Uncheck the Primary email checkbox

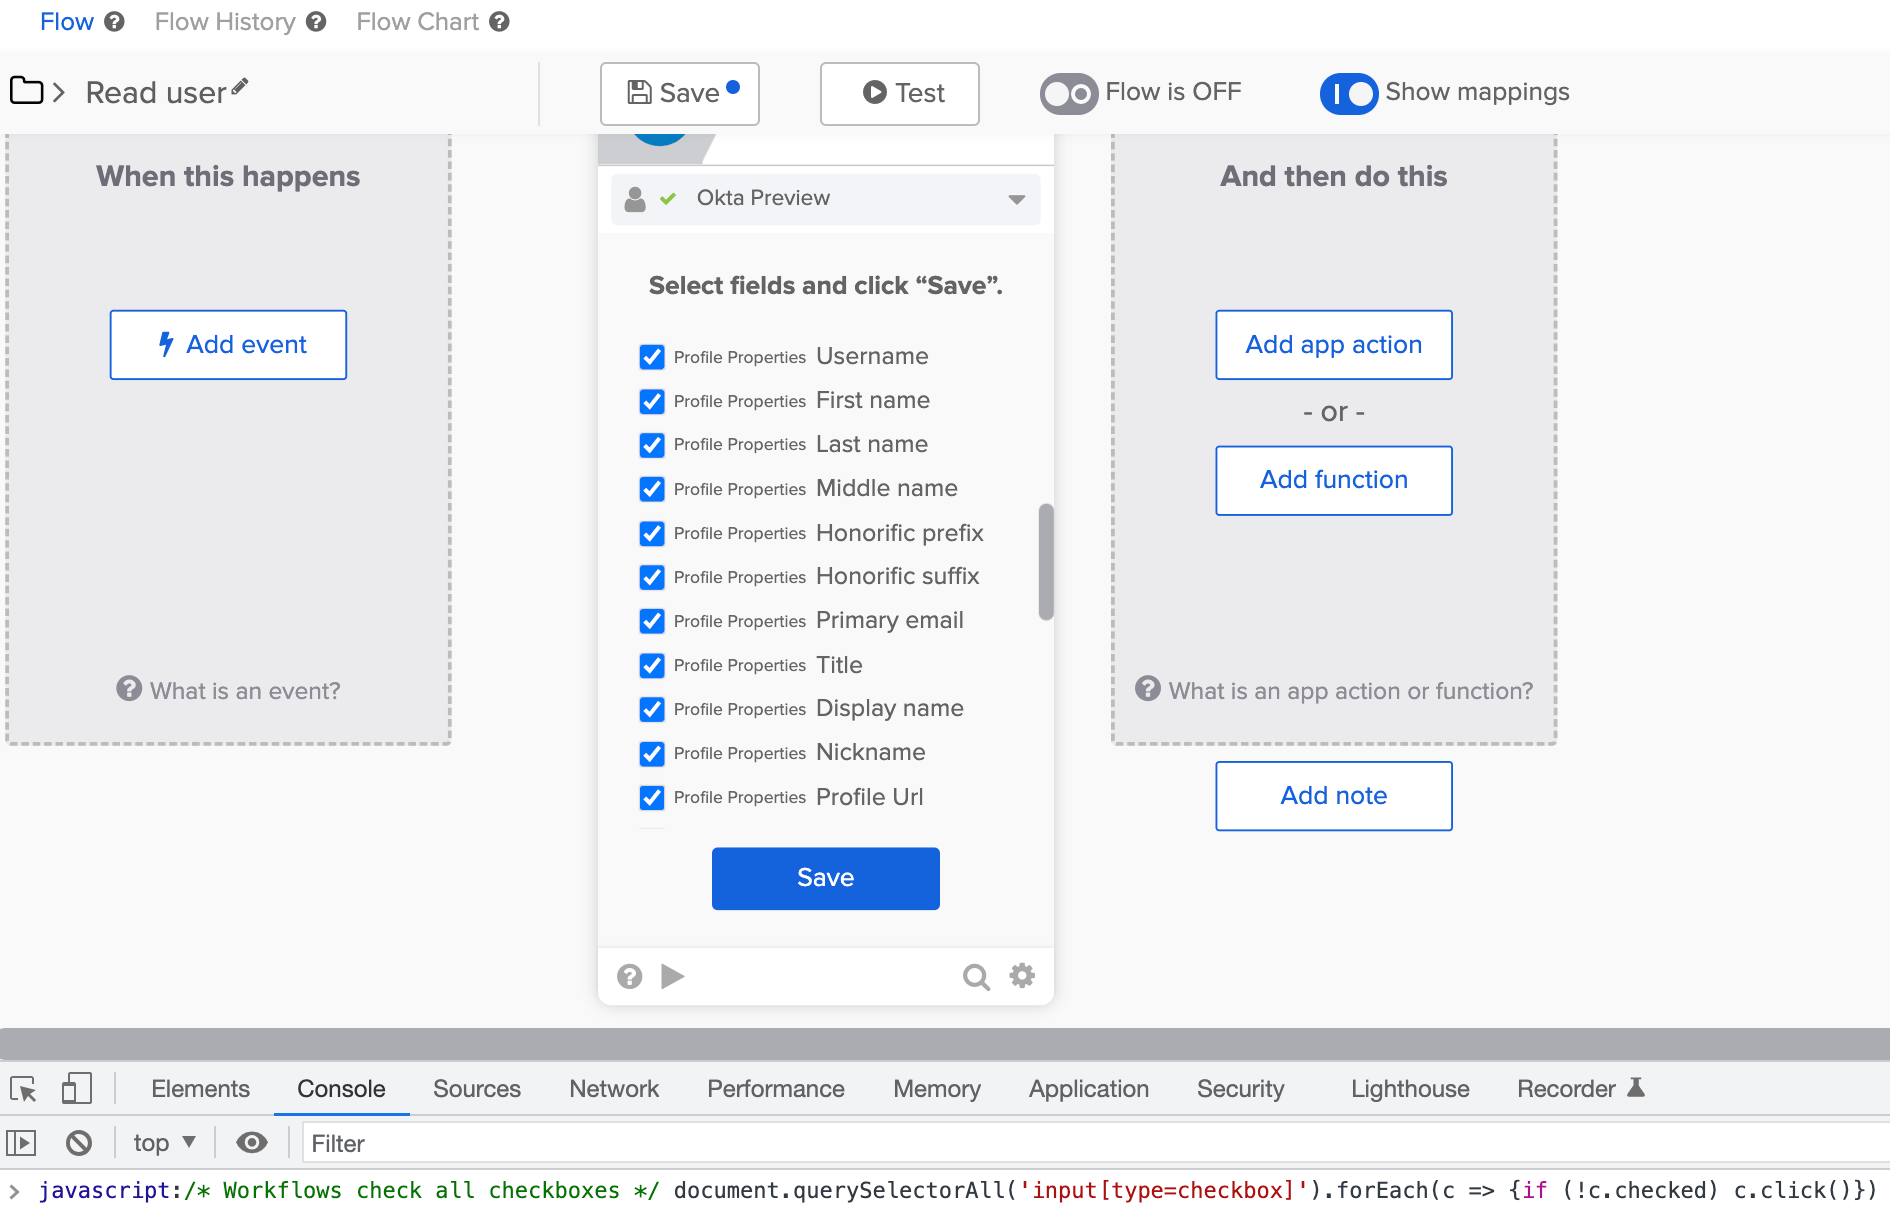[x=652, y=621]
